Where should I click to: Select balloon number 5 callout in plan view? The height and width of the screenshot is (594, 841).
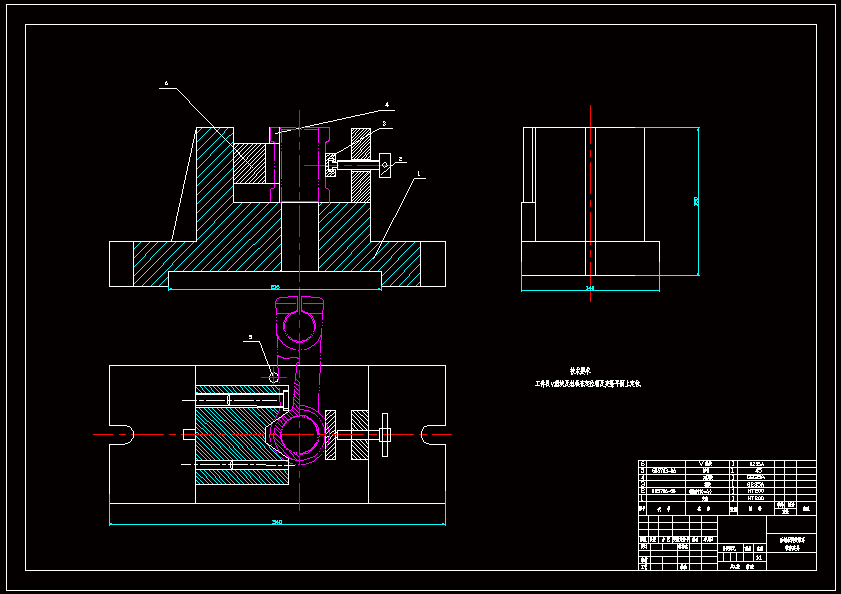250,338
